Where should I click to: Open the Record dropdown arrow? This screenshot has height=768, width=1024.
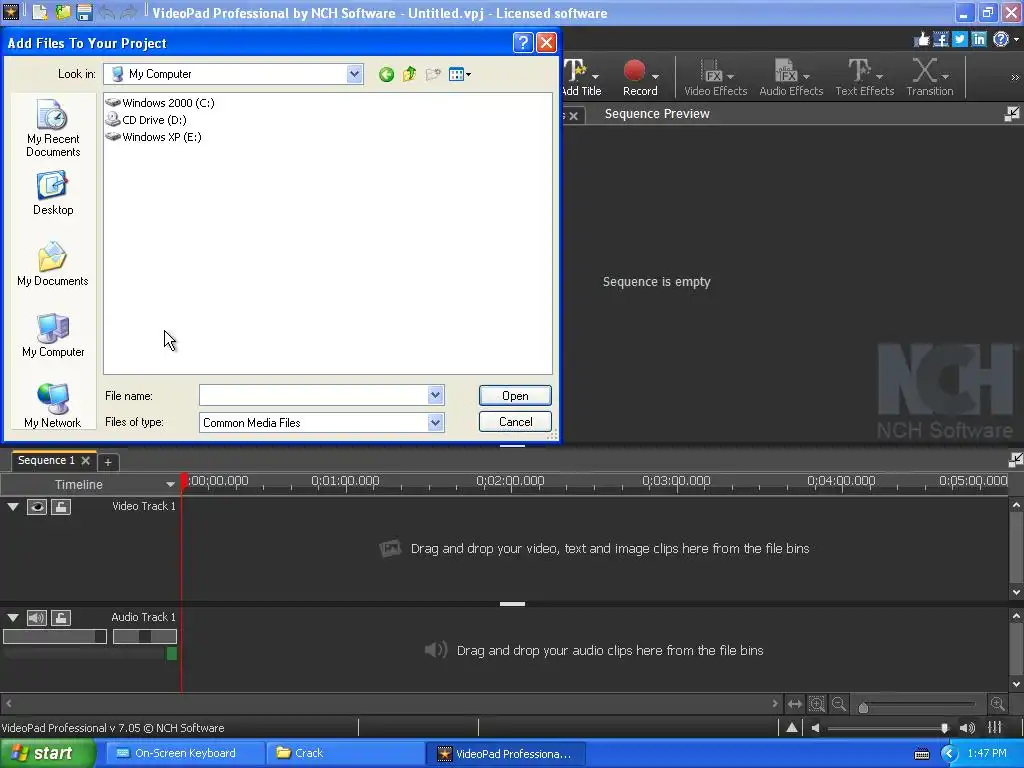tap(655, 77)
